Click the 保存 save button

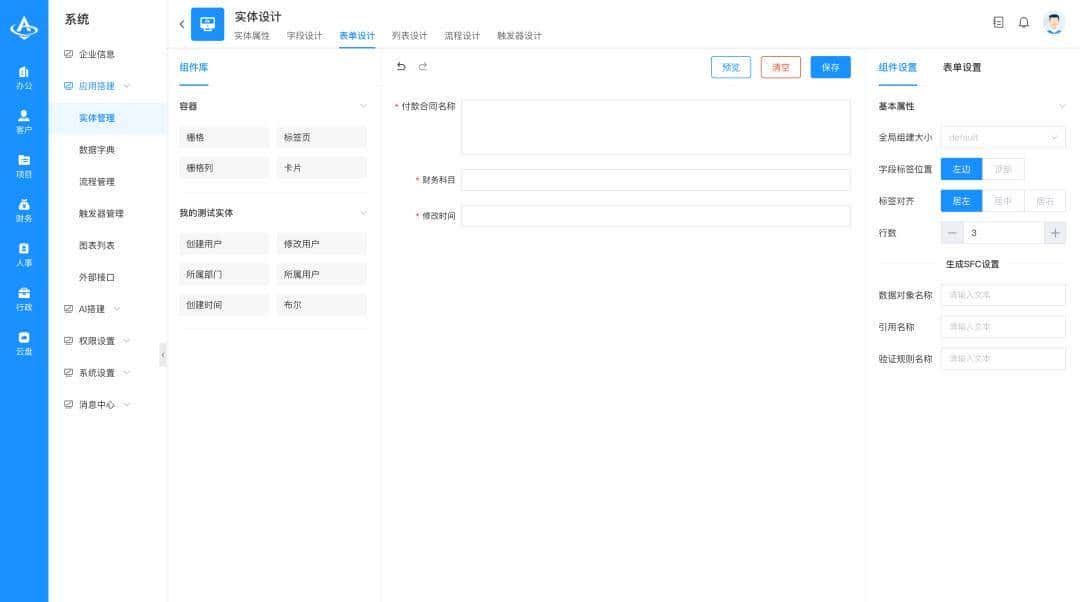tap(830, 67)
